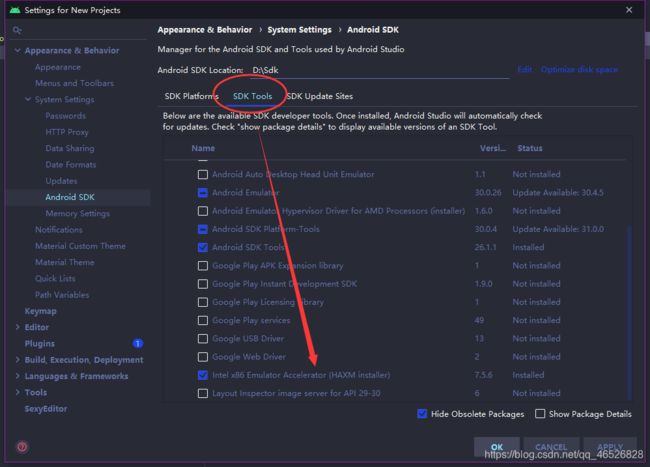Screen dimensions: 650x467
Task: Expand the Tools settings node
Action: point(17,392)
